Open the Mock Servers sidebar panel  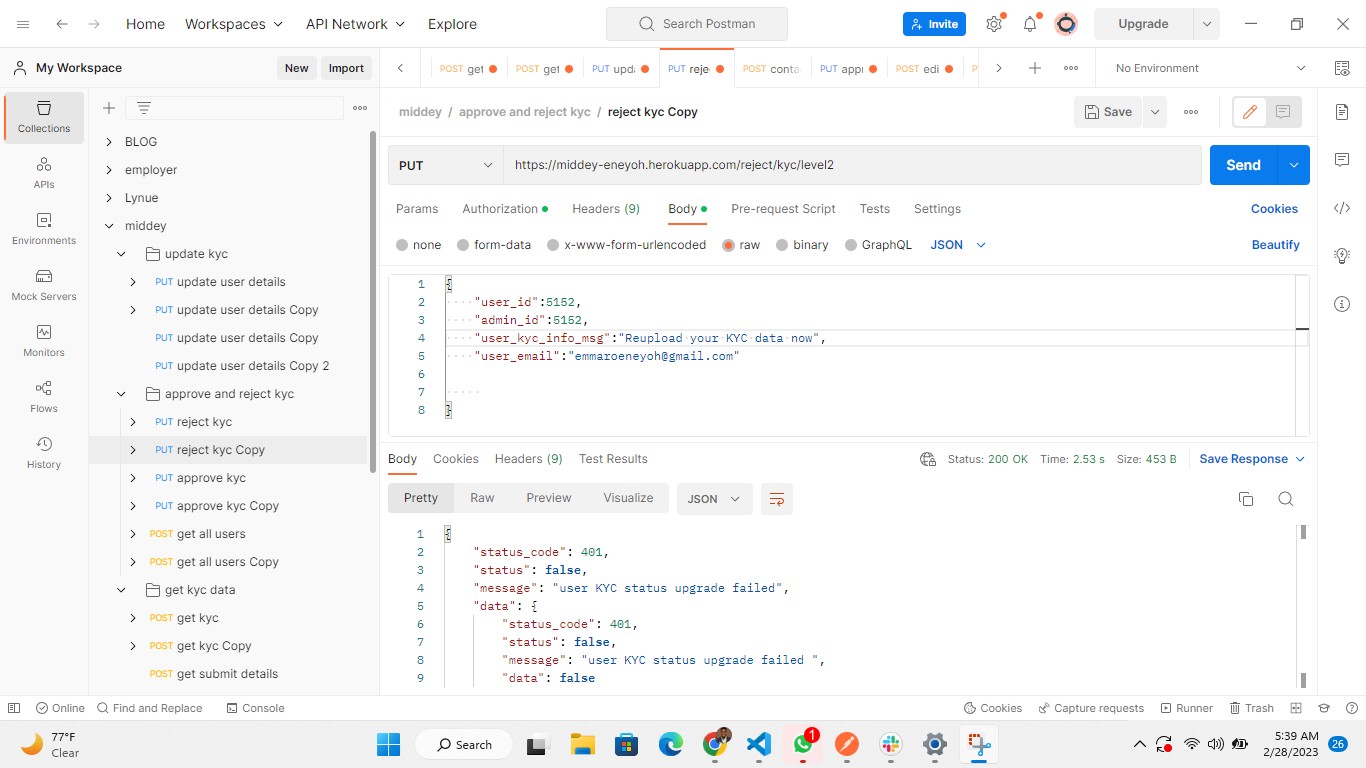tap(43, 285)
